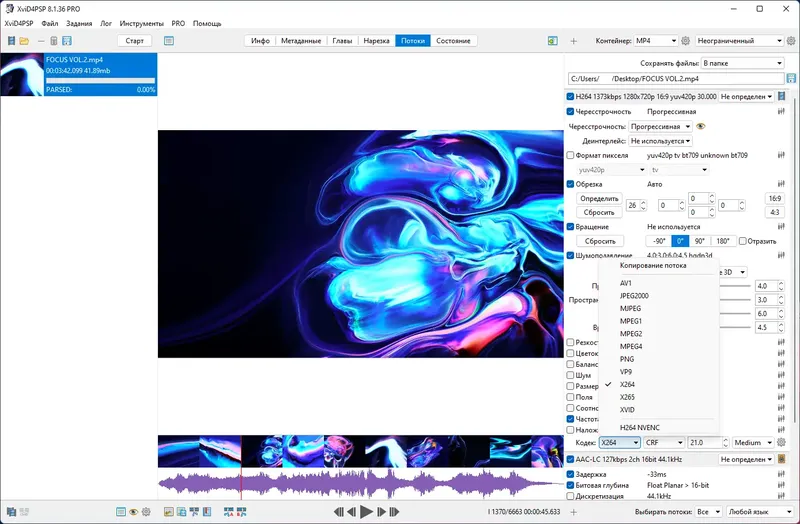Click the Сбросить button under Вращение
The width and height of the screenshot is (800, 524).
[x=600, y=241]
